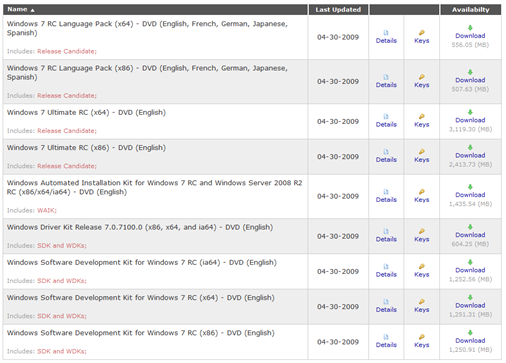This screenshot has width=506, height=363.
Task: Select the SDK for Windows 7 RC (ia64) title
Action: click(142, 263)
